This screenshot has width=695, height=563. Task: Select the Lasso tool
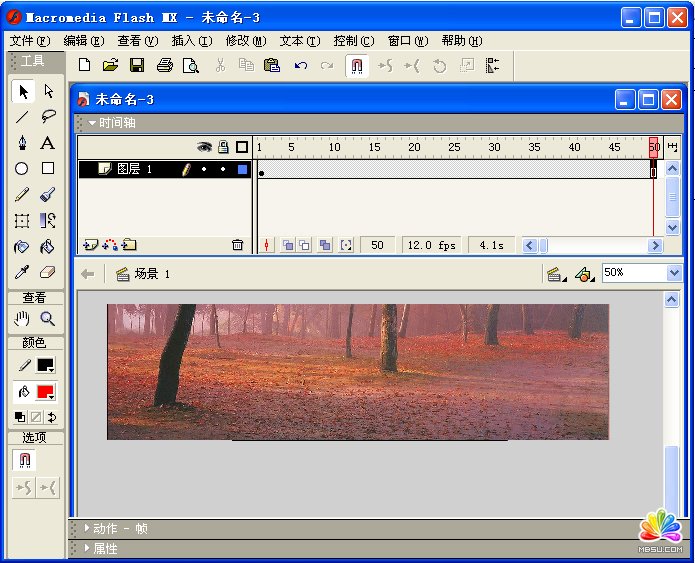(x=47, y=117)
